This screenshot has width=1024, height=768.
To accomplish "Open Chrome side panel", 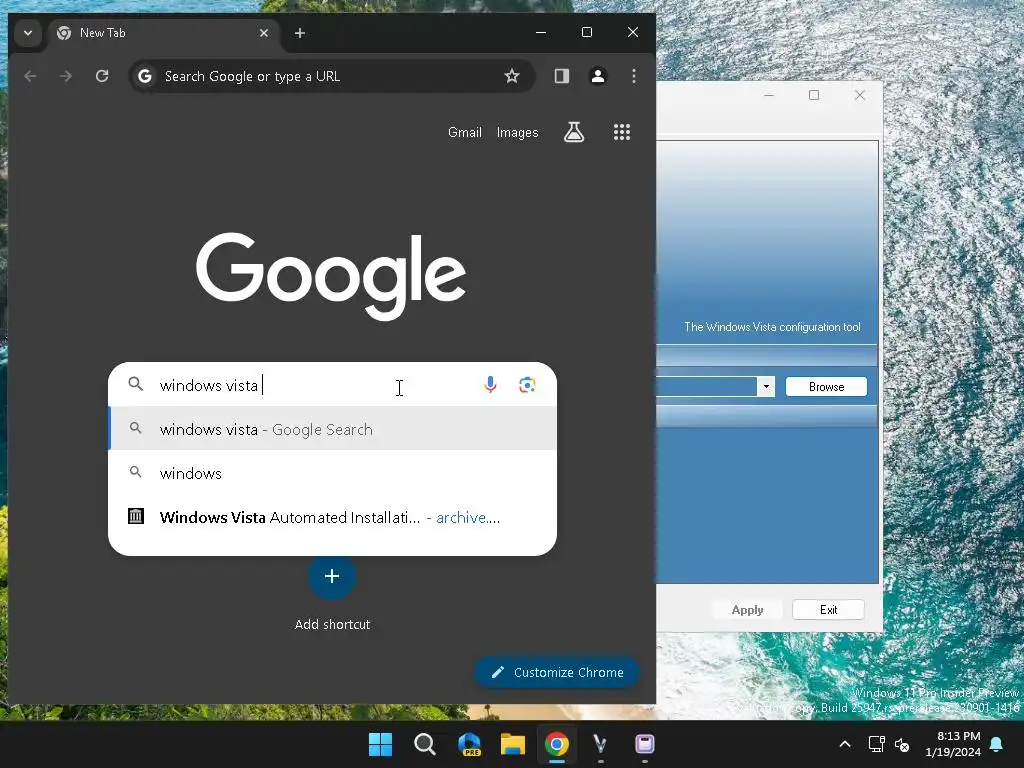I will point(562,76).
